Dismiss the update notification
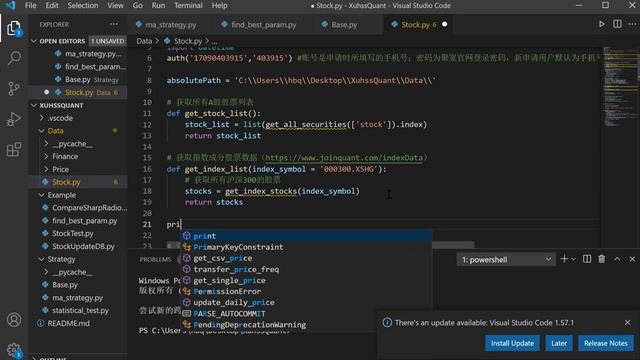Image resolution: width=640 pixels, height=360 pixels. [x=627, y=322]
